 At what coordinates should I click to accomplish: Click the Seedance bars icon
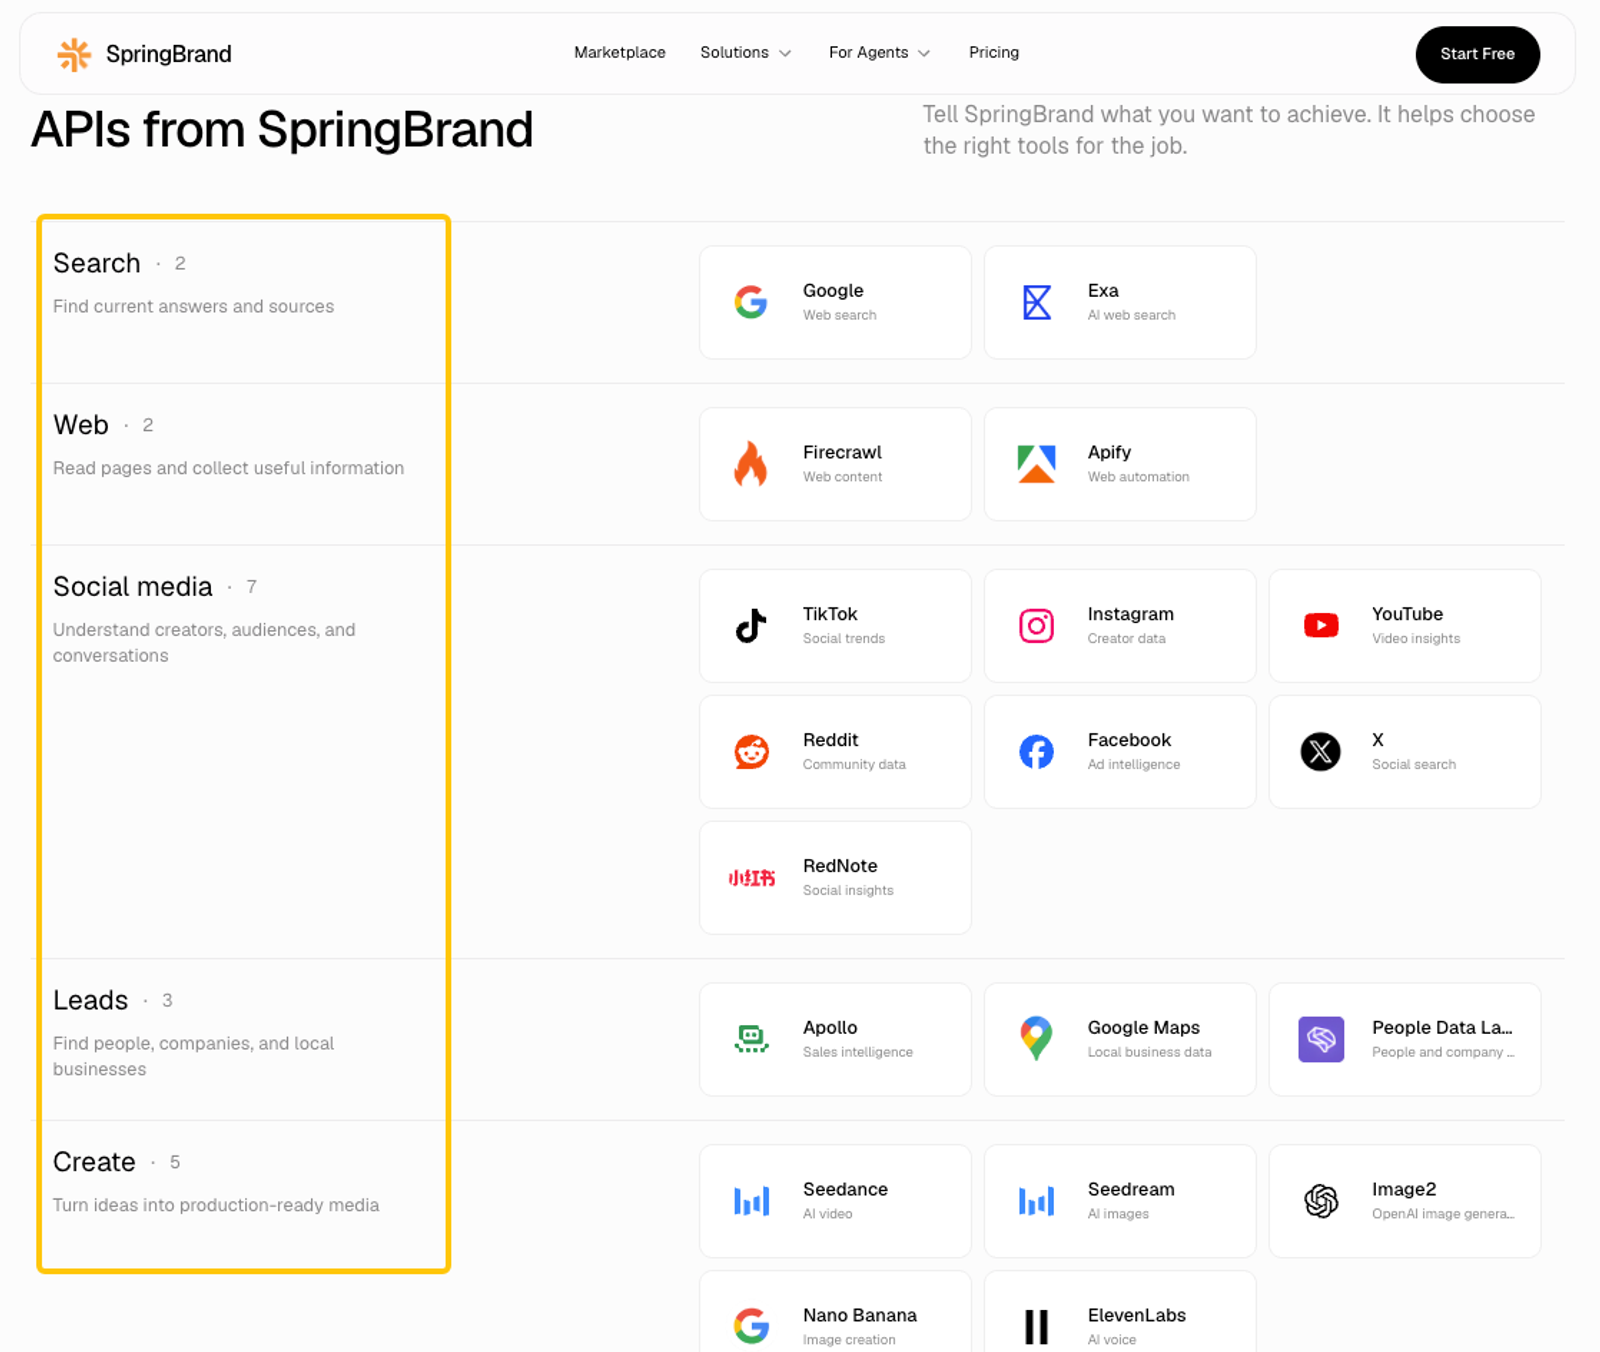pyautogui.click(x=751, y=1201)
